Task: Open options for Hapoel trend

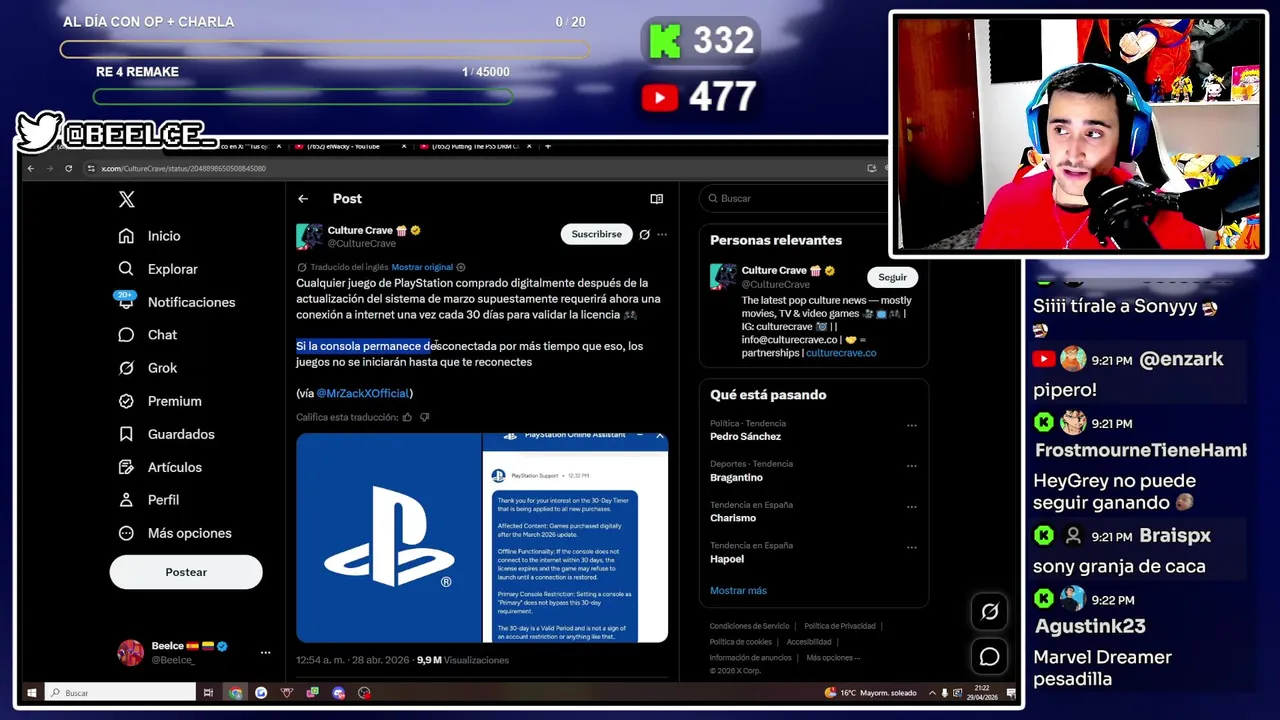Action: point(911,548)
